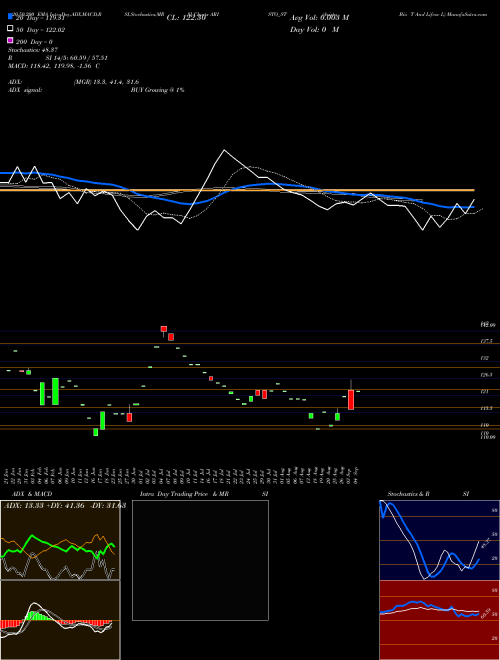500x660 pixels.
Task: Click the 'BUY Growing @ 1%' signal text
Action: pos(157,90)
